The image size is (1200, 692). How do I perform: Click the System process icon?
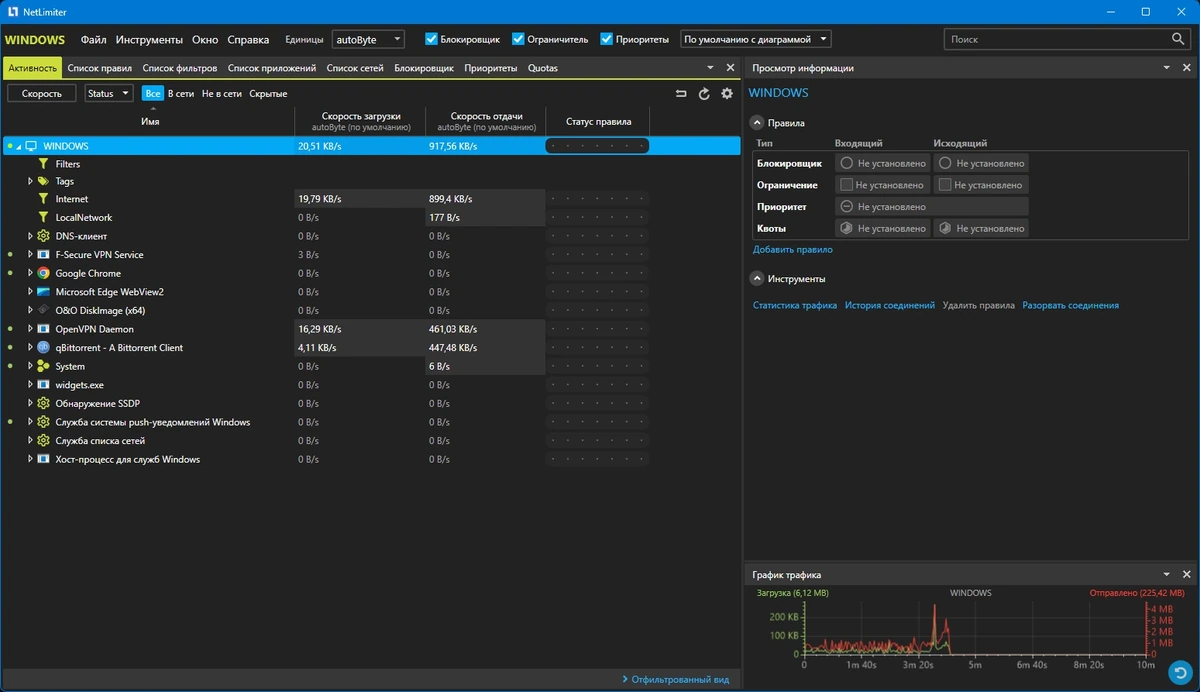43,367
